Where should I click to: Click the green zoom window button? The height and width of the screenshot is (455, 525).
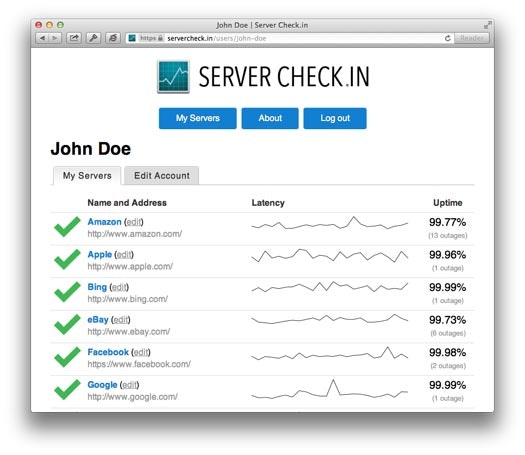click(60, 25)
